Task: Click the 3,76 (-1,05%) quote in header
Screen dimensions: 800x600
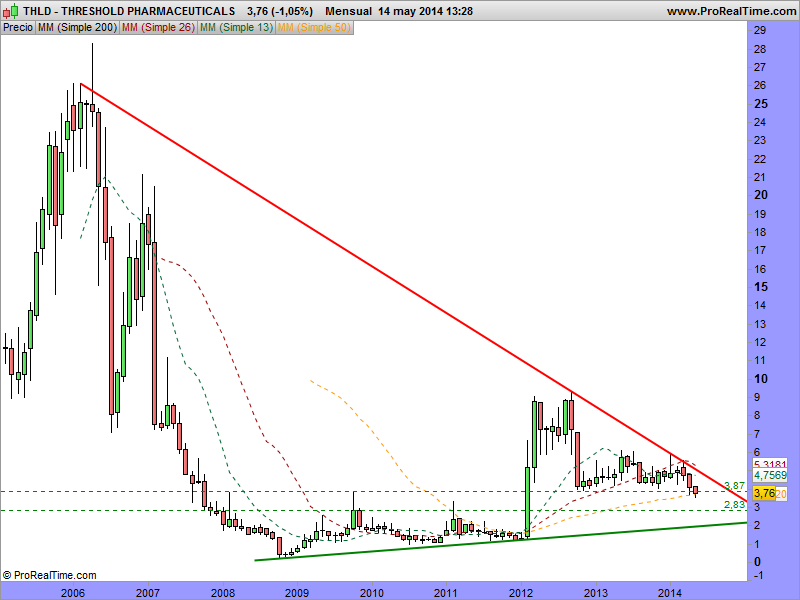Action: [280, 11]
